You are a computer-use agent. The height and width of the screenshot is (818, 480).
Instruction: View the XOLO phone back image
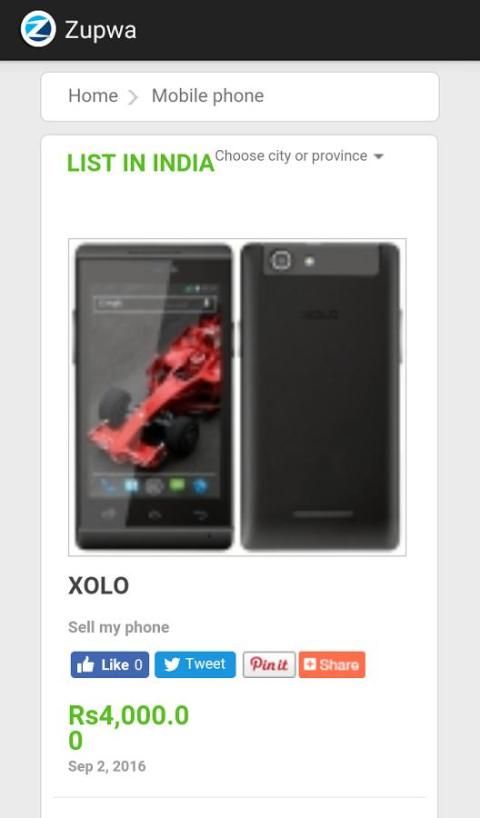(x=321, y=396)
